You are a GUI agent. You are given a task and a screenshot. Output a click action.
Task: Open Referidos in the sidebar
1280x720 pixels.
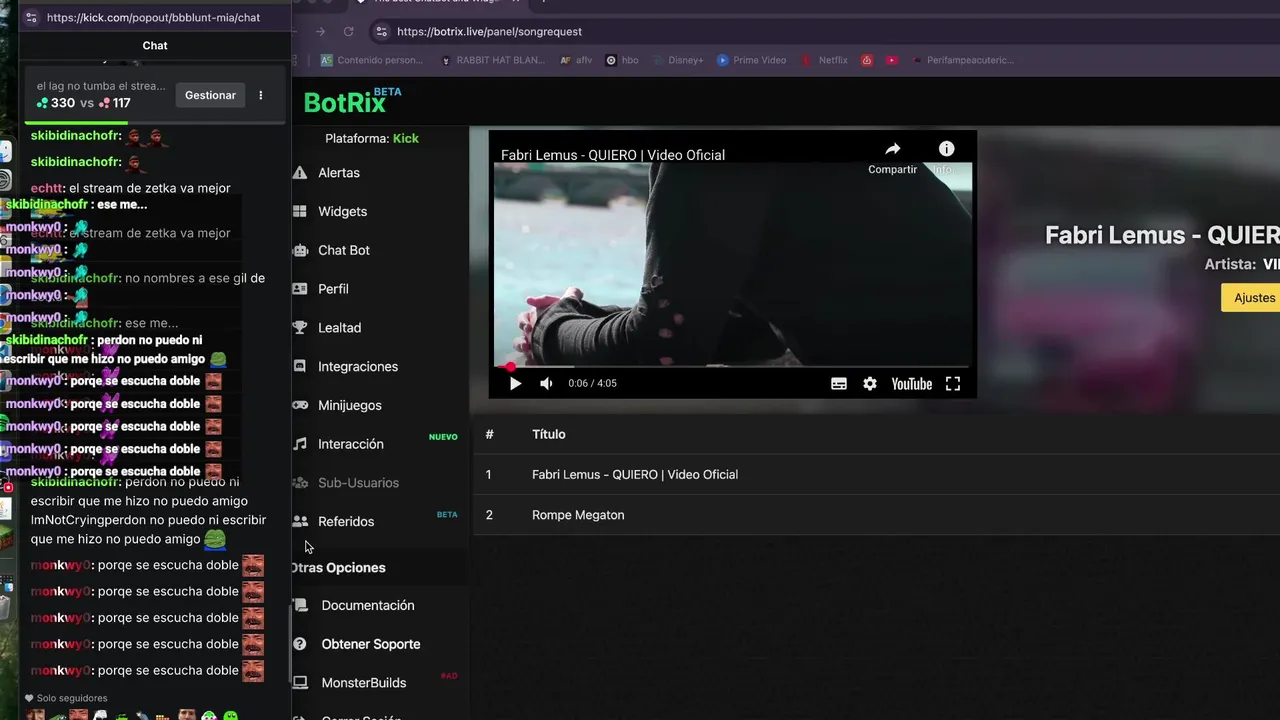tap(346, 522)
